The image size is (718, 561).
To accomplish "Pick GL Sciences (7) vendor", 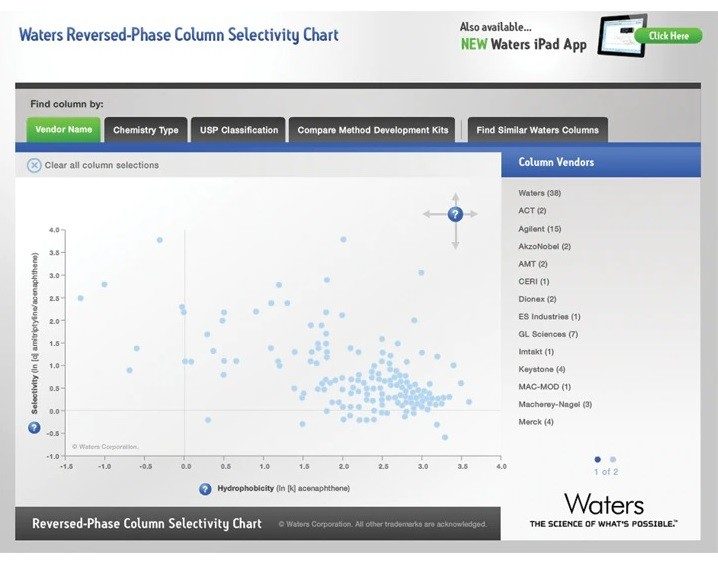I will pyautogui.click(x=548, y=334).
